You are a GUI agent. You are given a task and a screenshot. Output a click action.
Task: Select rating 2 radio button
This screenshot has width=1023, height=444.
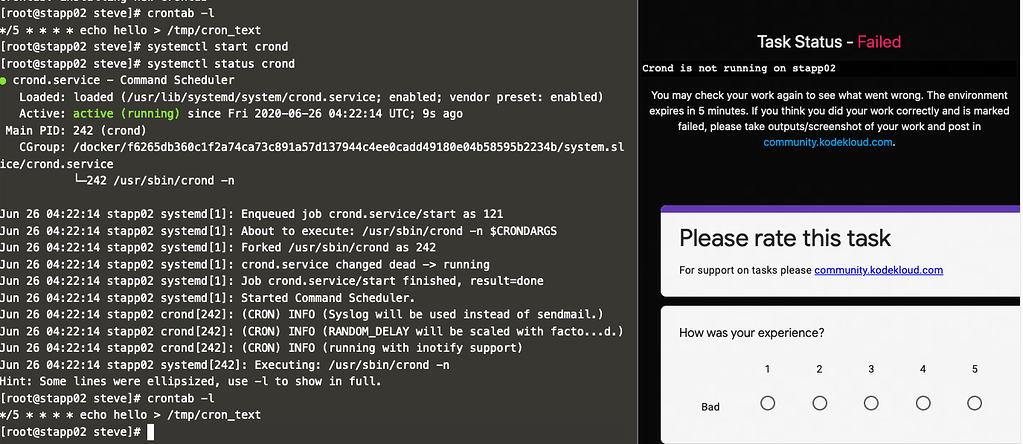(819, 403)
